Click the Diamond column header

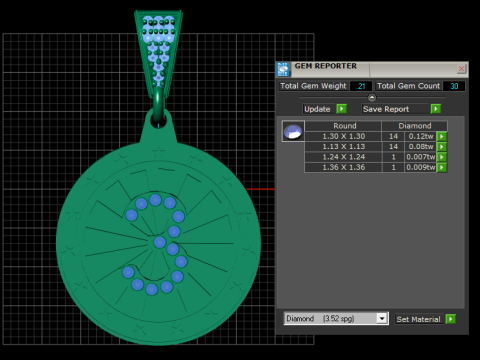tap(414, 126)
